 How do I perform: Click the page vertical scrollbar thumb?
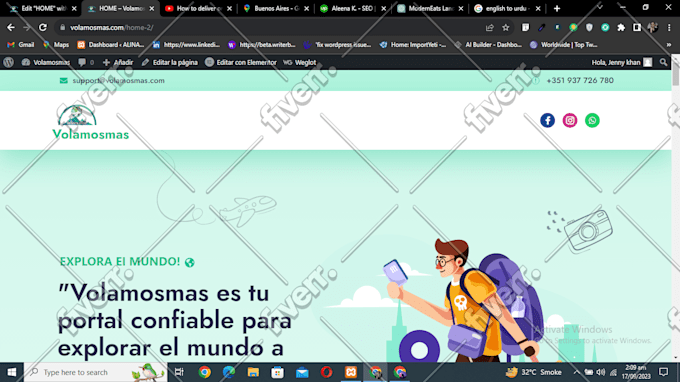[x=675, y=74]
